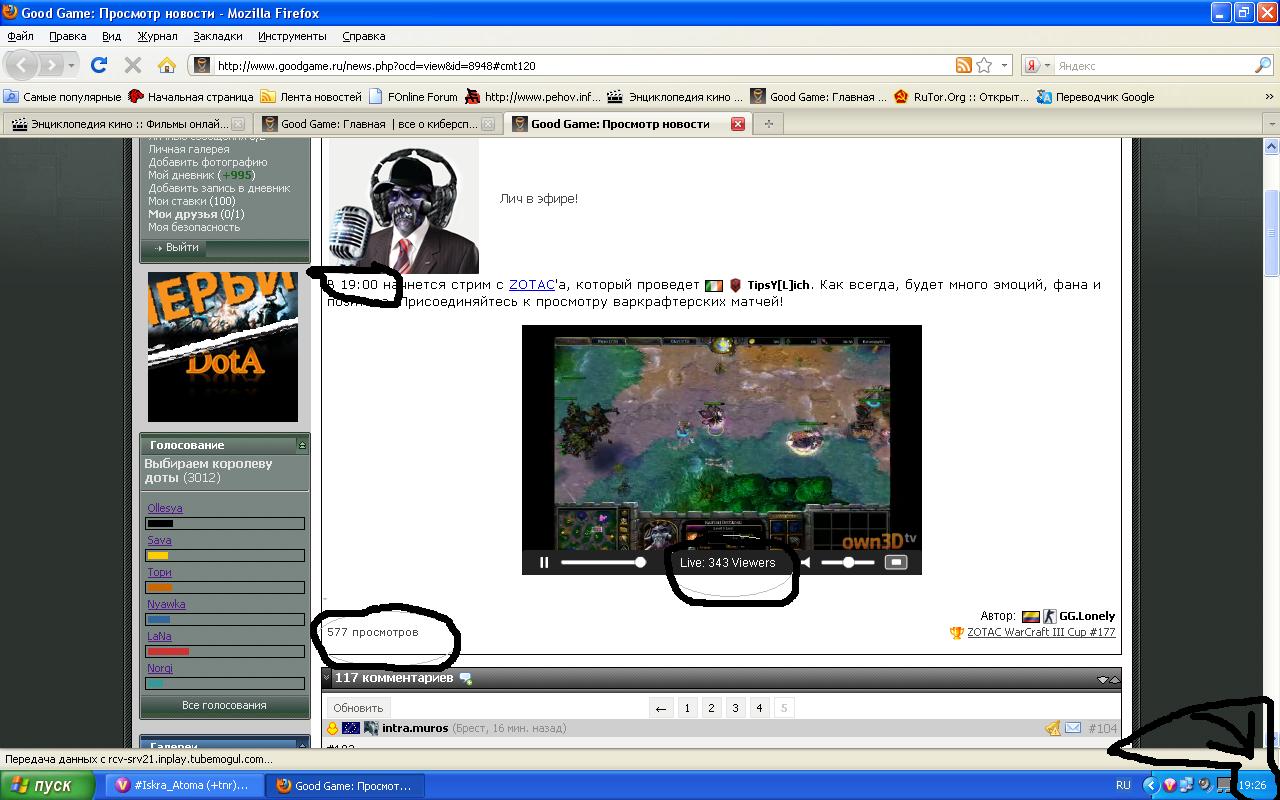Show more bookmarks with the toolbar chevron
Screen dimensions: 1280x800
point(1270,97)
